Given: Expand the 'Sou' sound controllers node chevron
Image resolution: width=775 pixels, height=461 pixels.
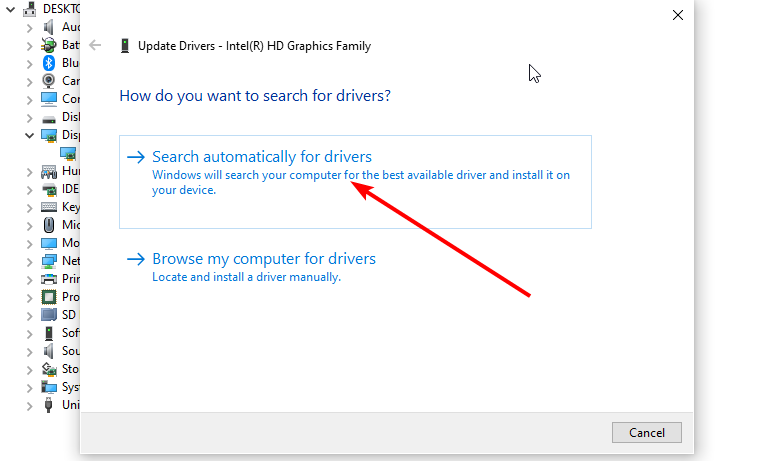Looking at the screenshot, I should coord(29,352).
